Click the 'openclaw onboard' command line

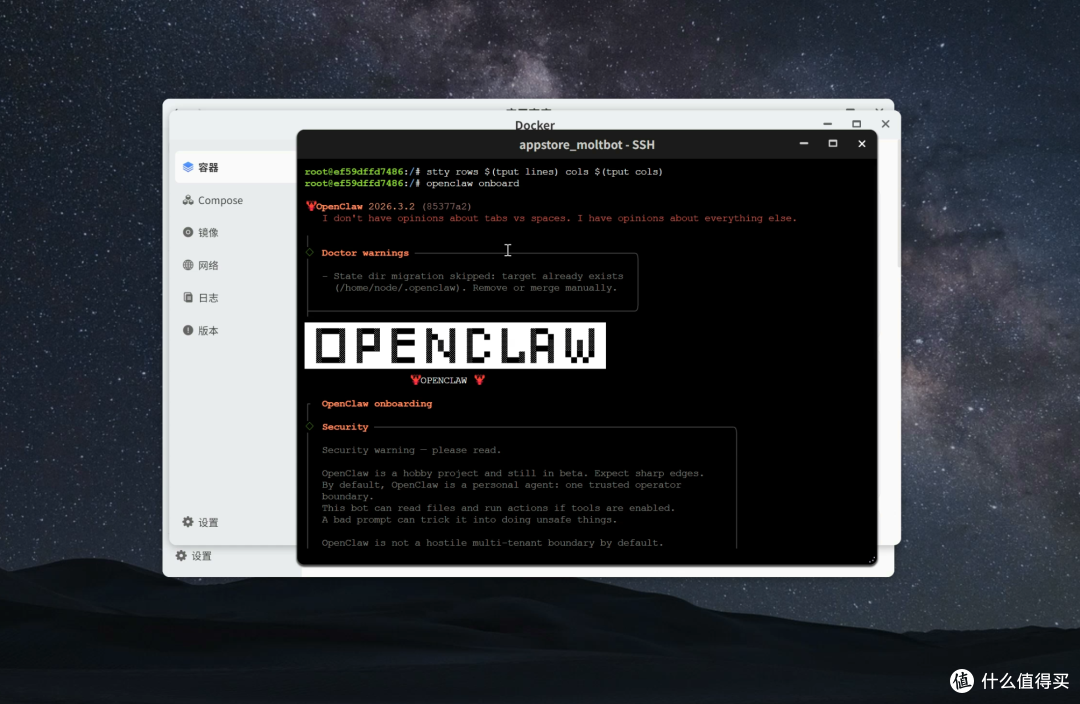tap(412, 183)
